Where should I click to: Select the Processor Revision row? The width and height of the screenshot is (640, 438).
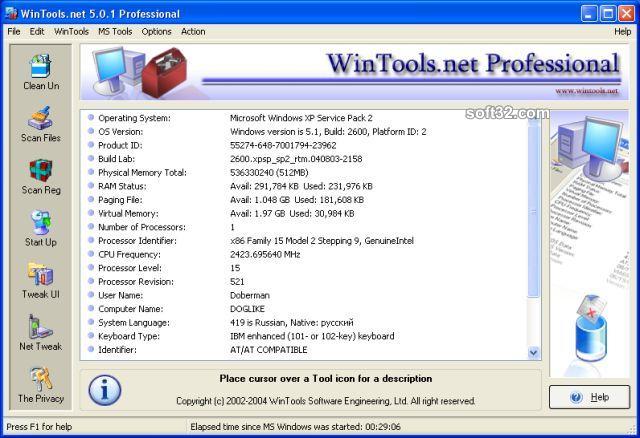point(304,282)
